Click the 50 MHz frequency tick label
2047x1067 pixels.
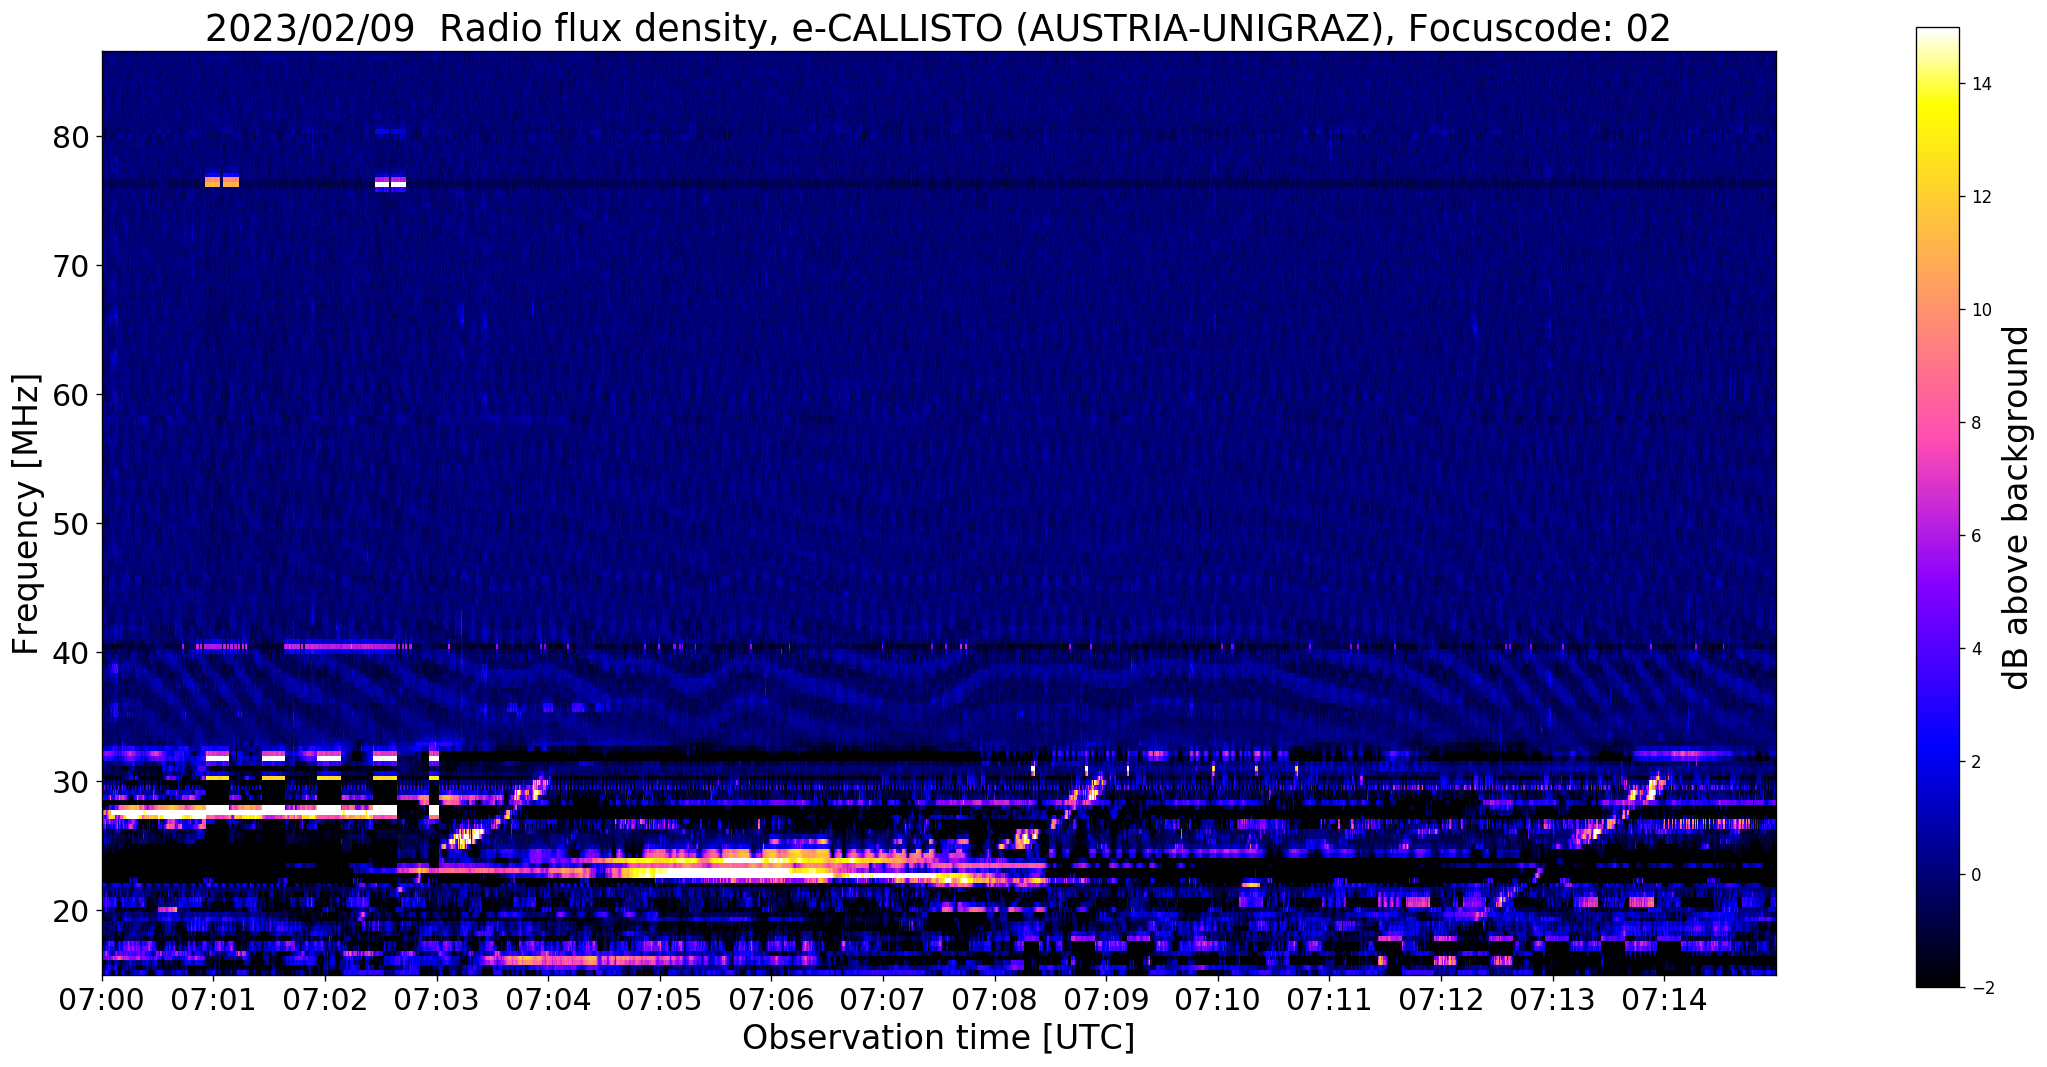pyautogui.click(x=70, y=524)
